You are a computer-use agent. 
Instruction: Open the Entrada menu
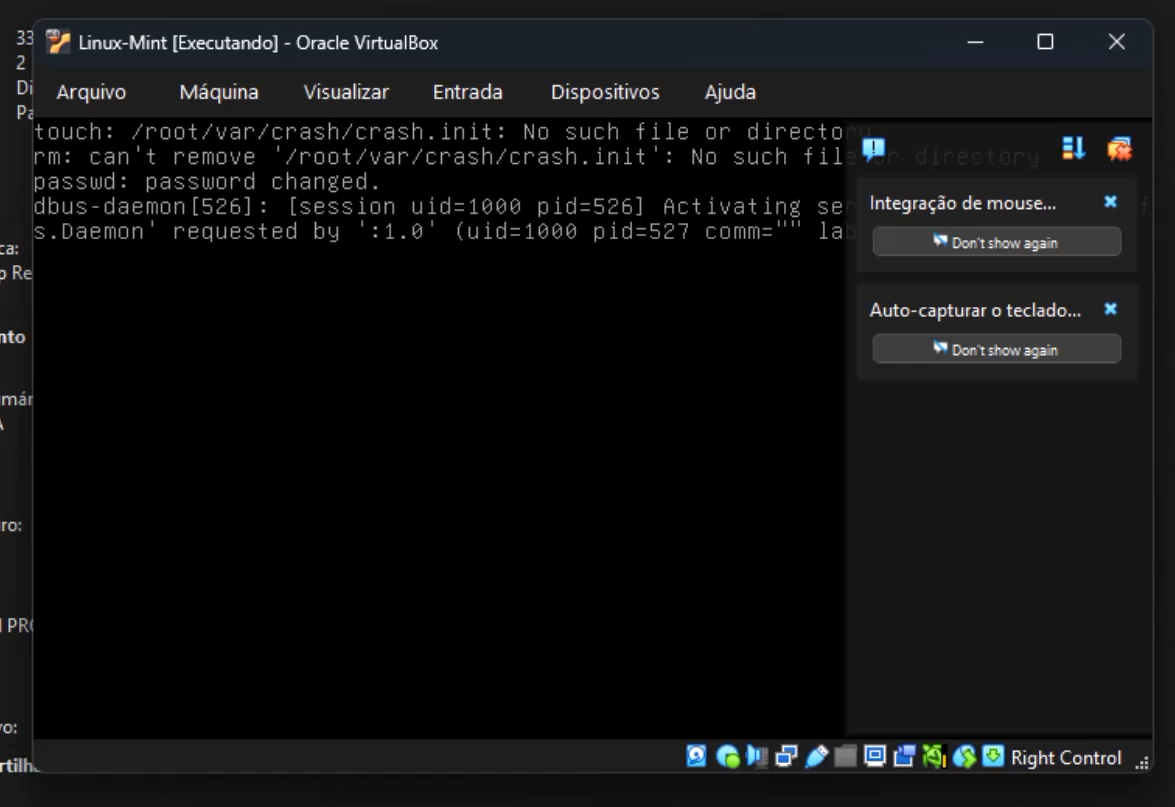(x=468, y=92)
